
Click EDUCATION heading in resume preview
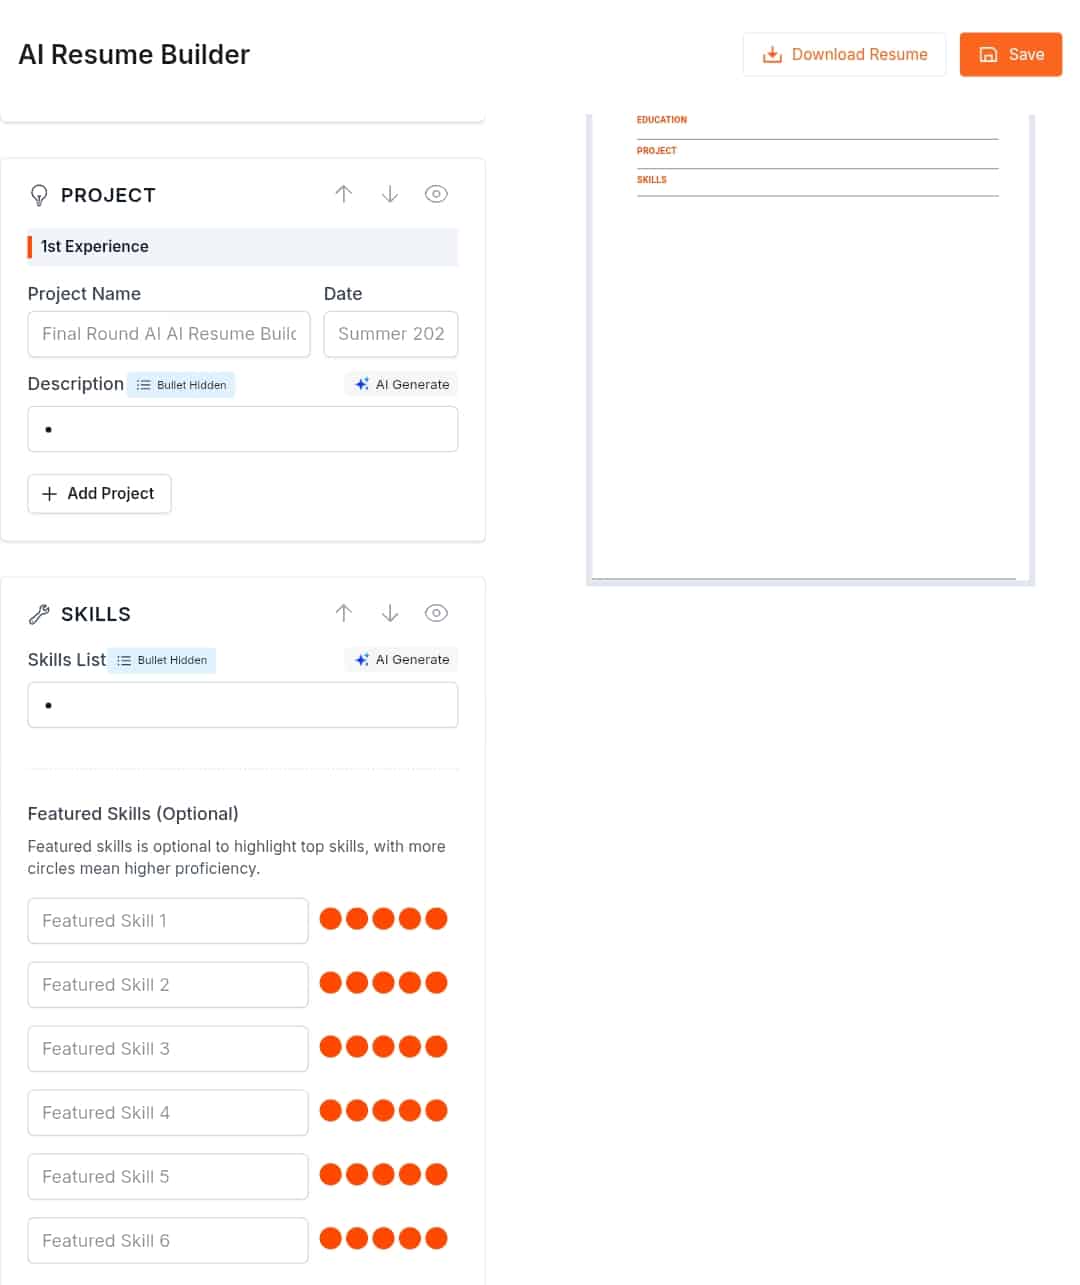(662, 120)
